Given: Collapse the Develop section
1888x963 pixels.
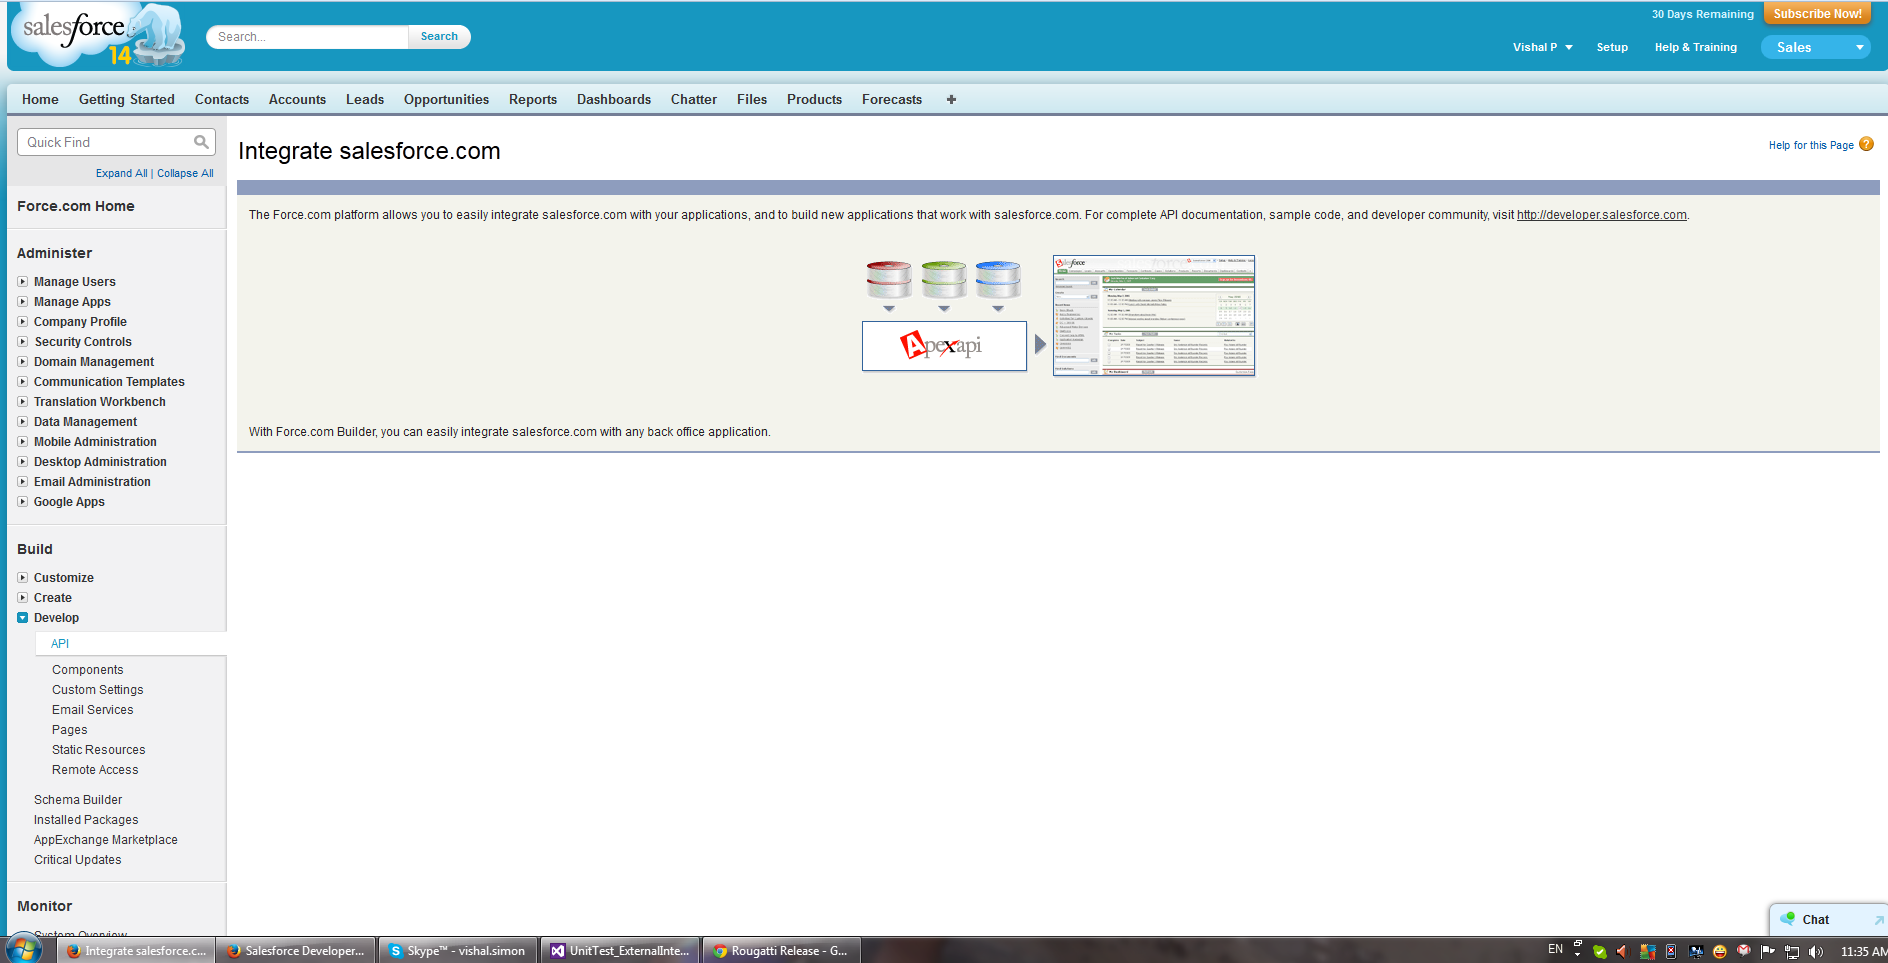Looking at the screenshot, I should (x=22, y=618).
